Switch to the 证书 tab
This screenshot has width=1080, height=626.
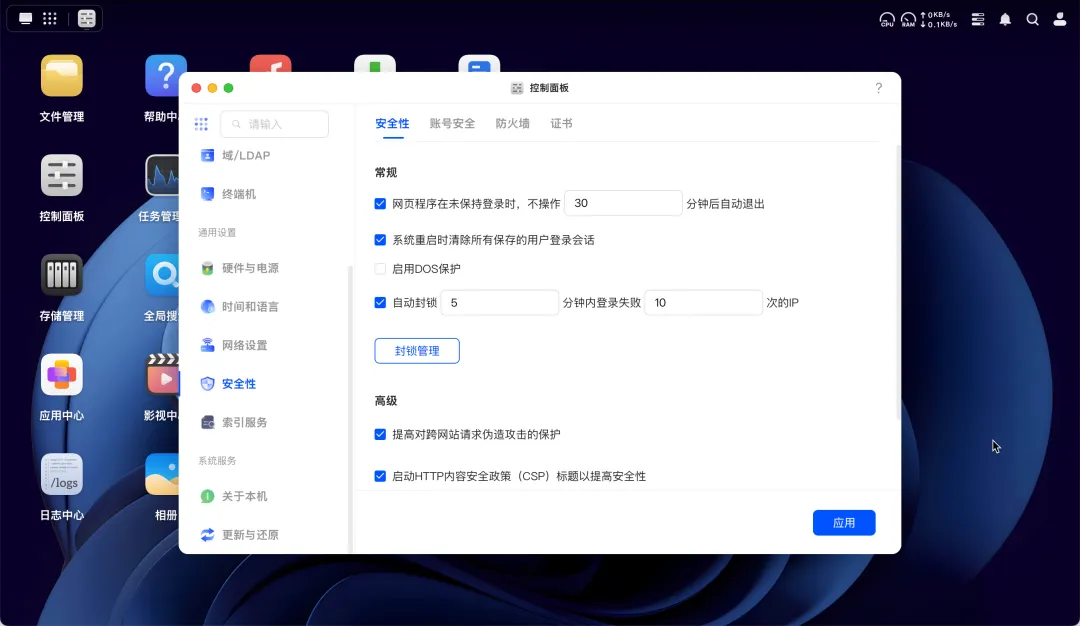(561, 123)
